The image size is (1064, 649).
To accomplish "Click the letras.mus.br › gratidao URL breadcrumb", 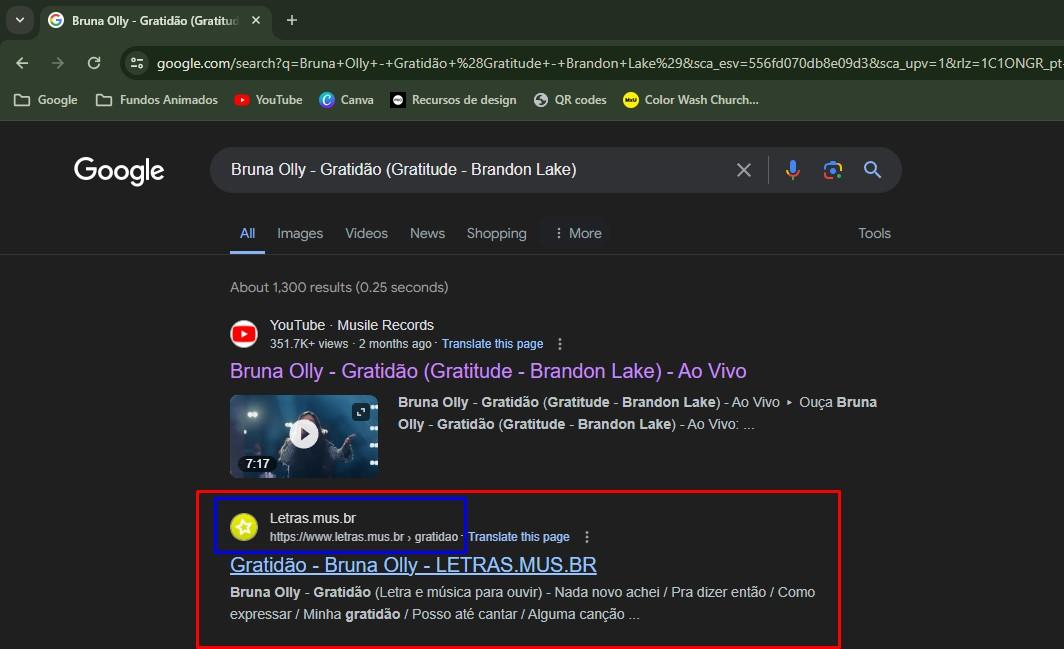I will [364, 537].
